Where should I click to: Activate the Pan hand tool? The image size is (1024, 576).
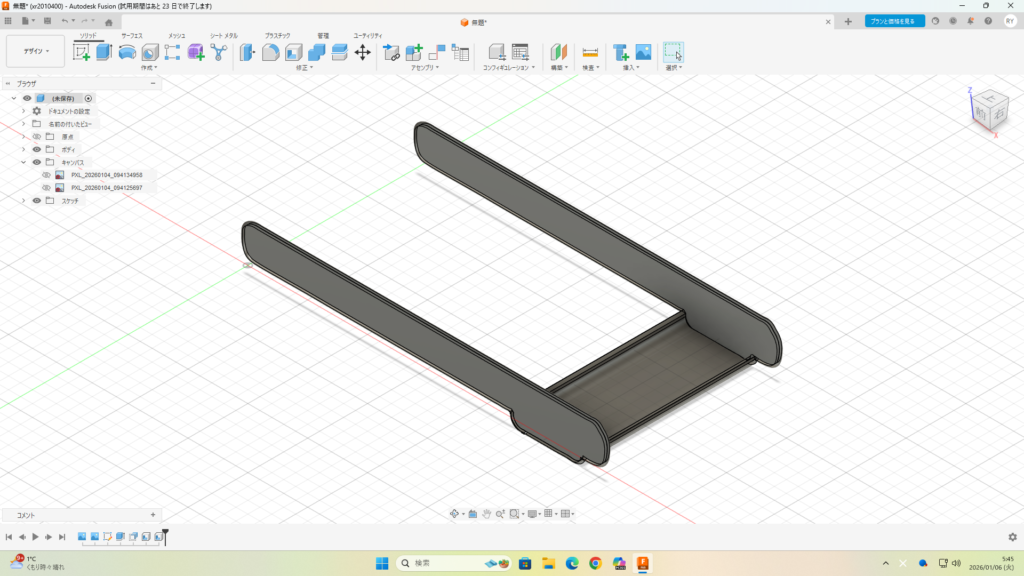(486, 513)
